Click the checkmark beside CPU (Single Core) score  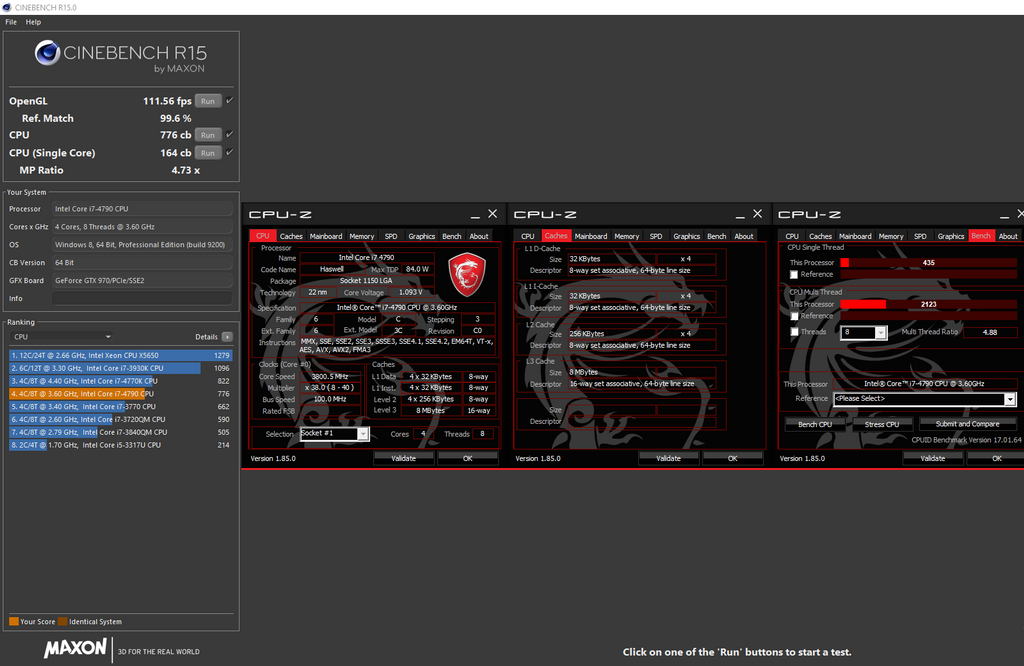point(232,152)
